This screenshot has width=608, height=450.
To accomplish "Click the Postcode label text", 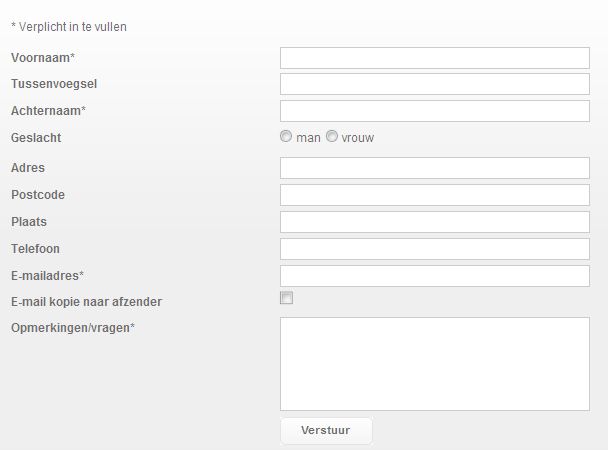I will pyautogui.click(x=38, y=195).
